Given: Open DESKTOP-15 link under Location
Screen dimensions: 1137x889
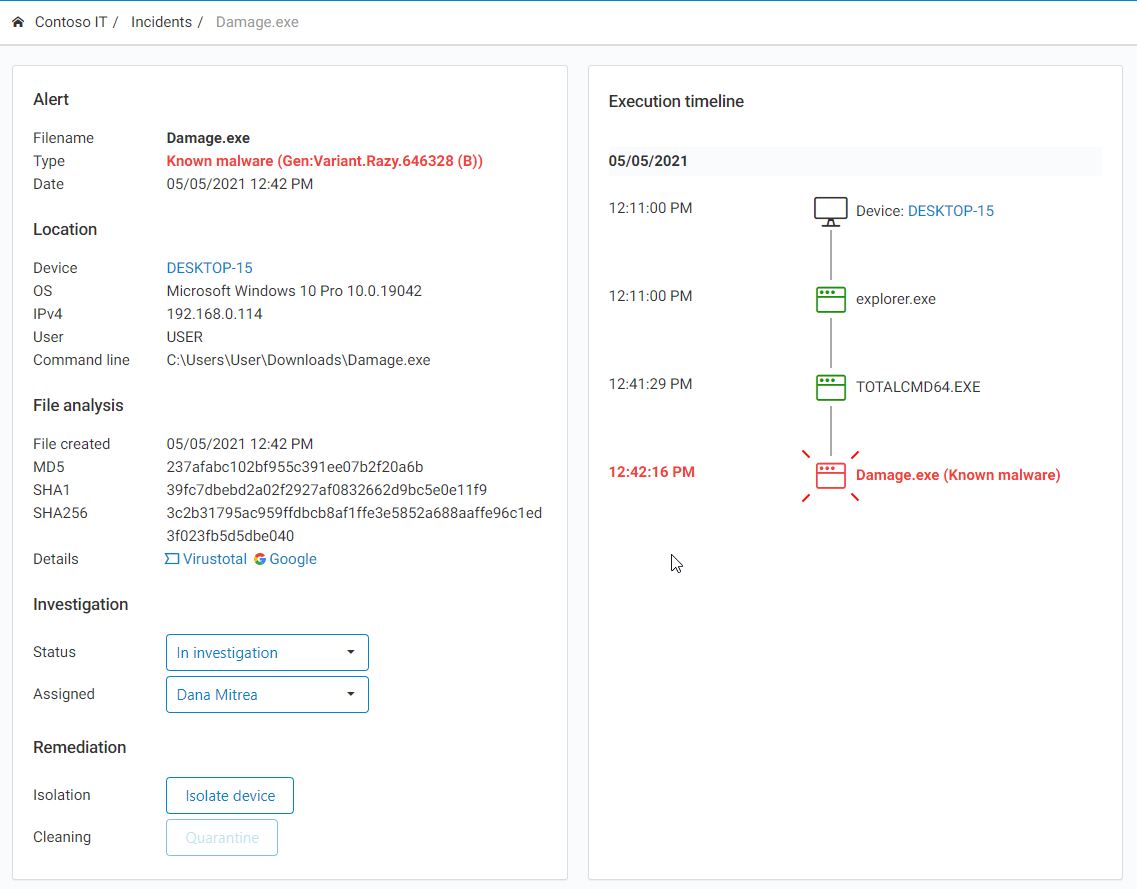Looking at the screenshot, I should pos(210,268).
